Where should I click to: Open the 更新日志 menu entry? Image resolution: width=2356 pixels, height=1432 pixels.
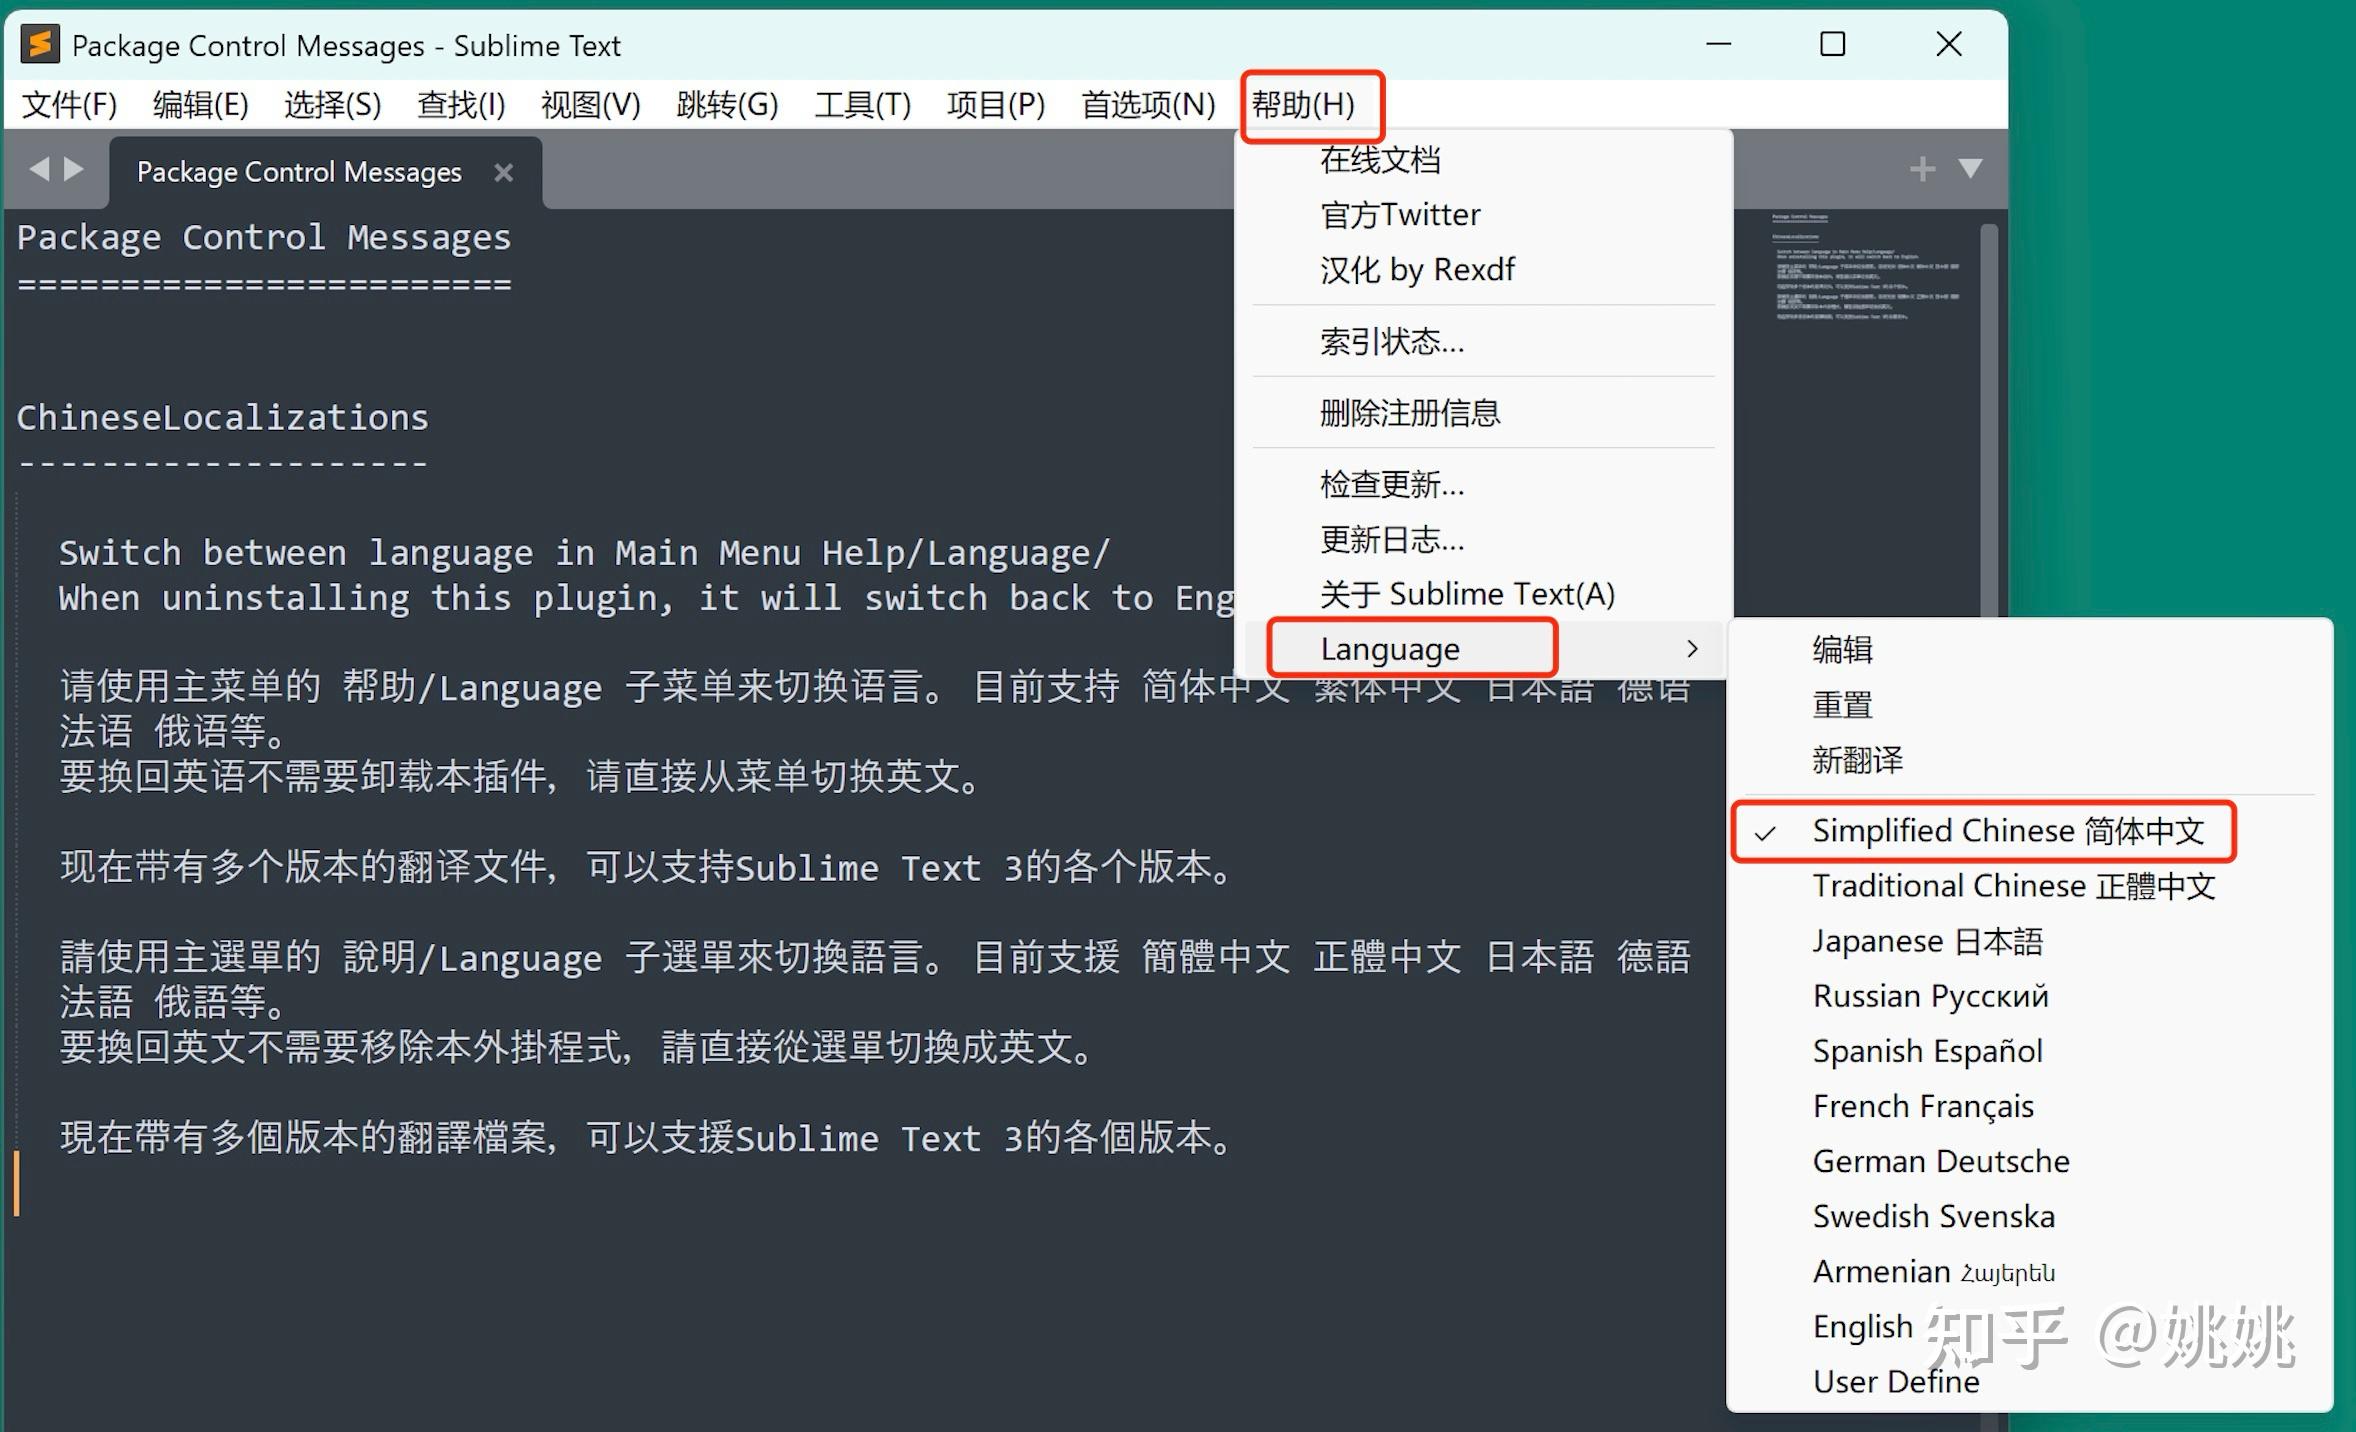tap(1391, 539)
